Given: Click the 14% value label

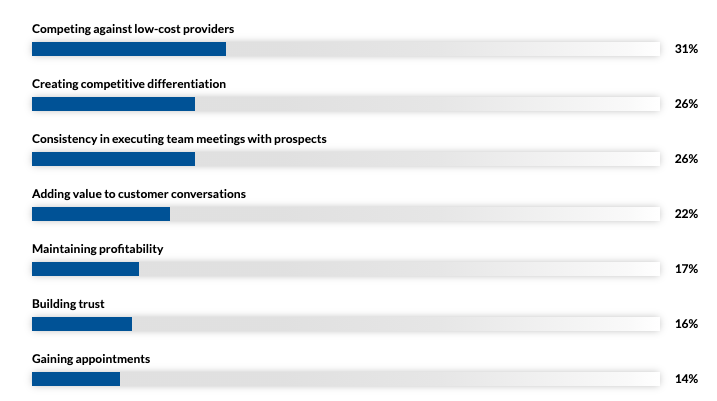Looking at the screenshot, I should [x=686, y=379].
